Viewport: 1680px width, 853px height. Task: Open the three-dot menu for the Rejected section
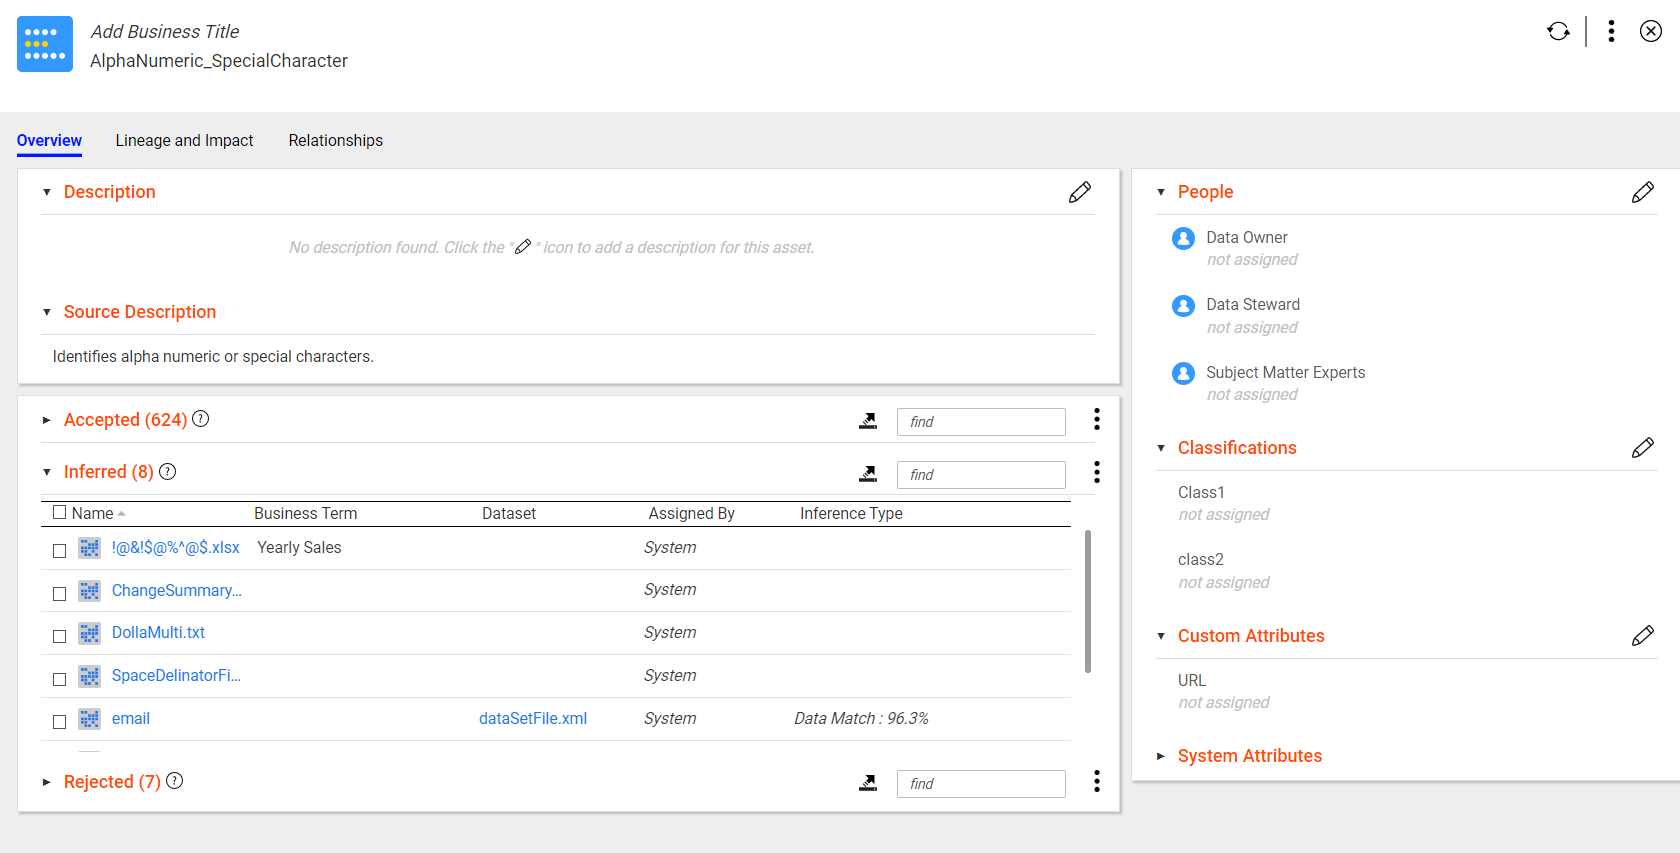1097,781
